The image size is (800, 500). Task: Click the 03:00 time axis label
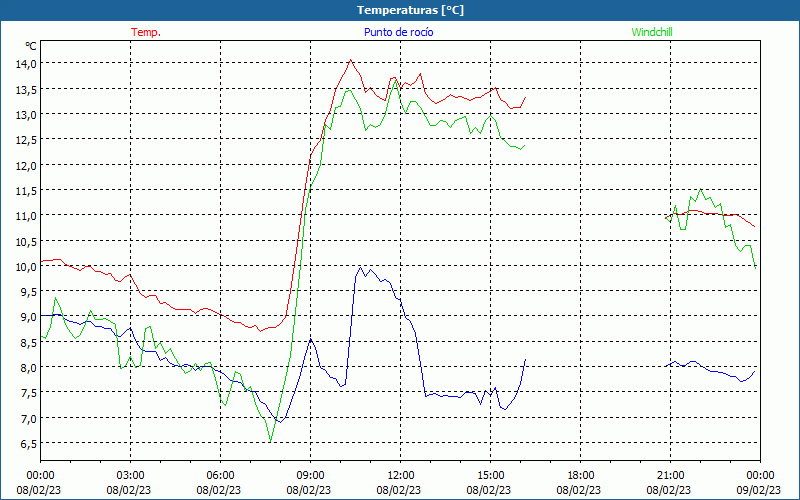(x=130, y=476)
